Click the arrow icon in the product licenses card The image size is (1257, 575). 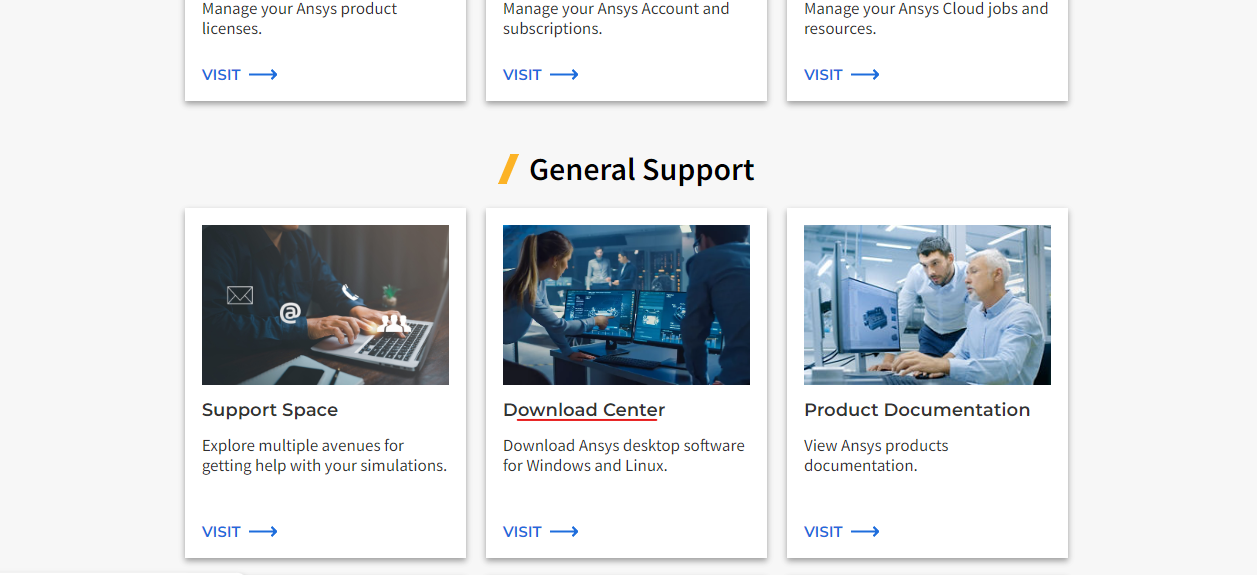point(263,75)
